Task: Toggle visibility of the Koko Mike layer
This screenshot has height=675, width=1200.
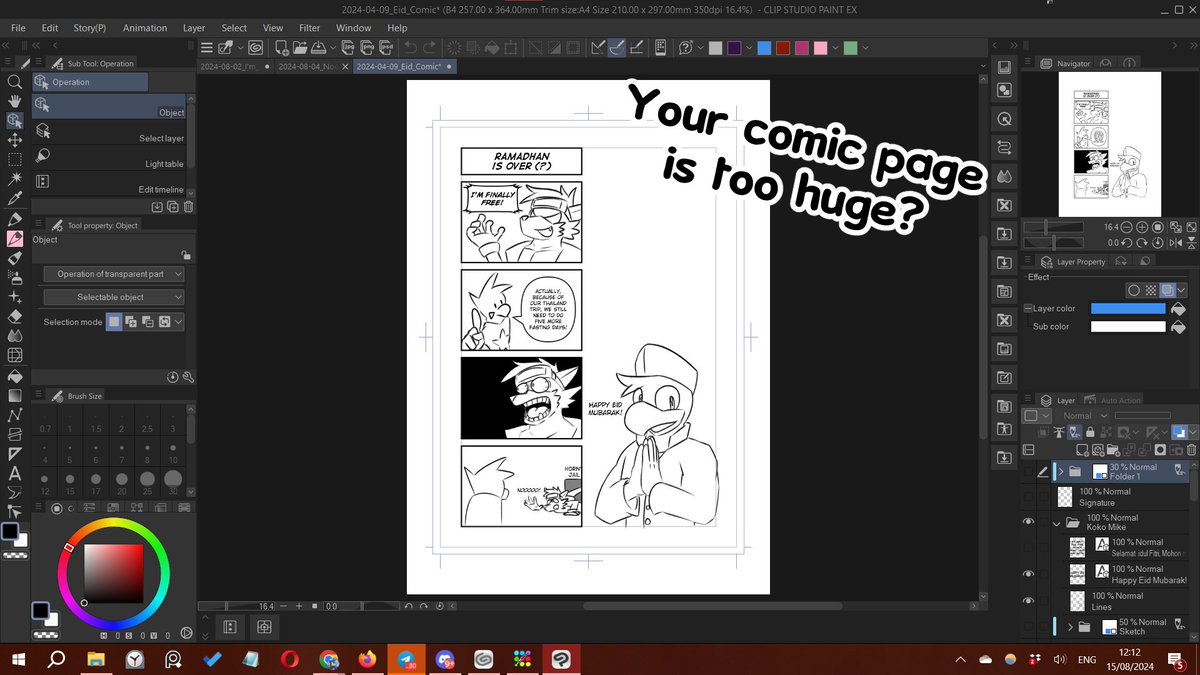Action: [1029, 522]
